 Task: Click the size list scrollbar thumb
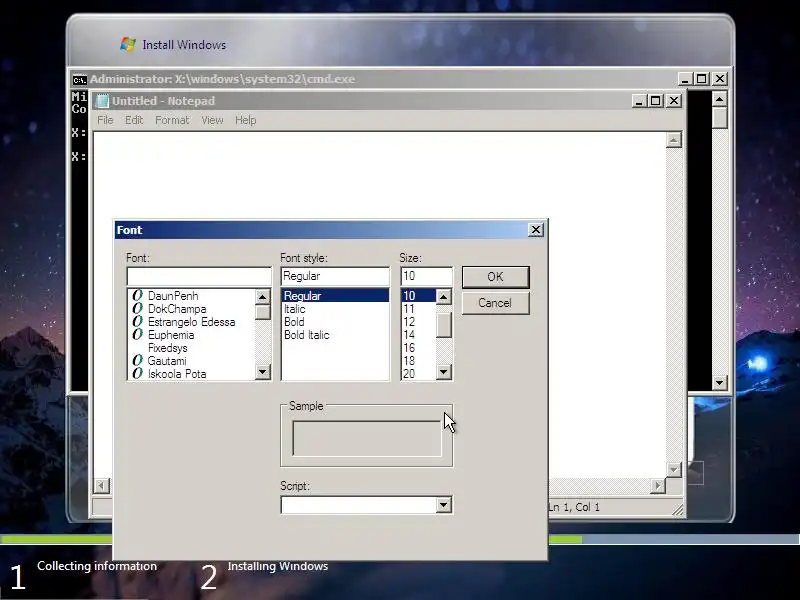coord(444,325)
